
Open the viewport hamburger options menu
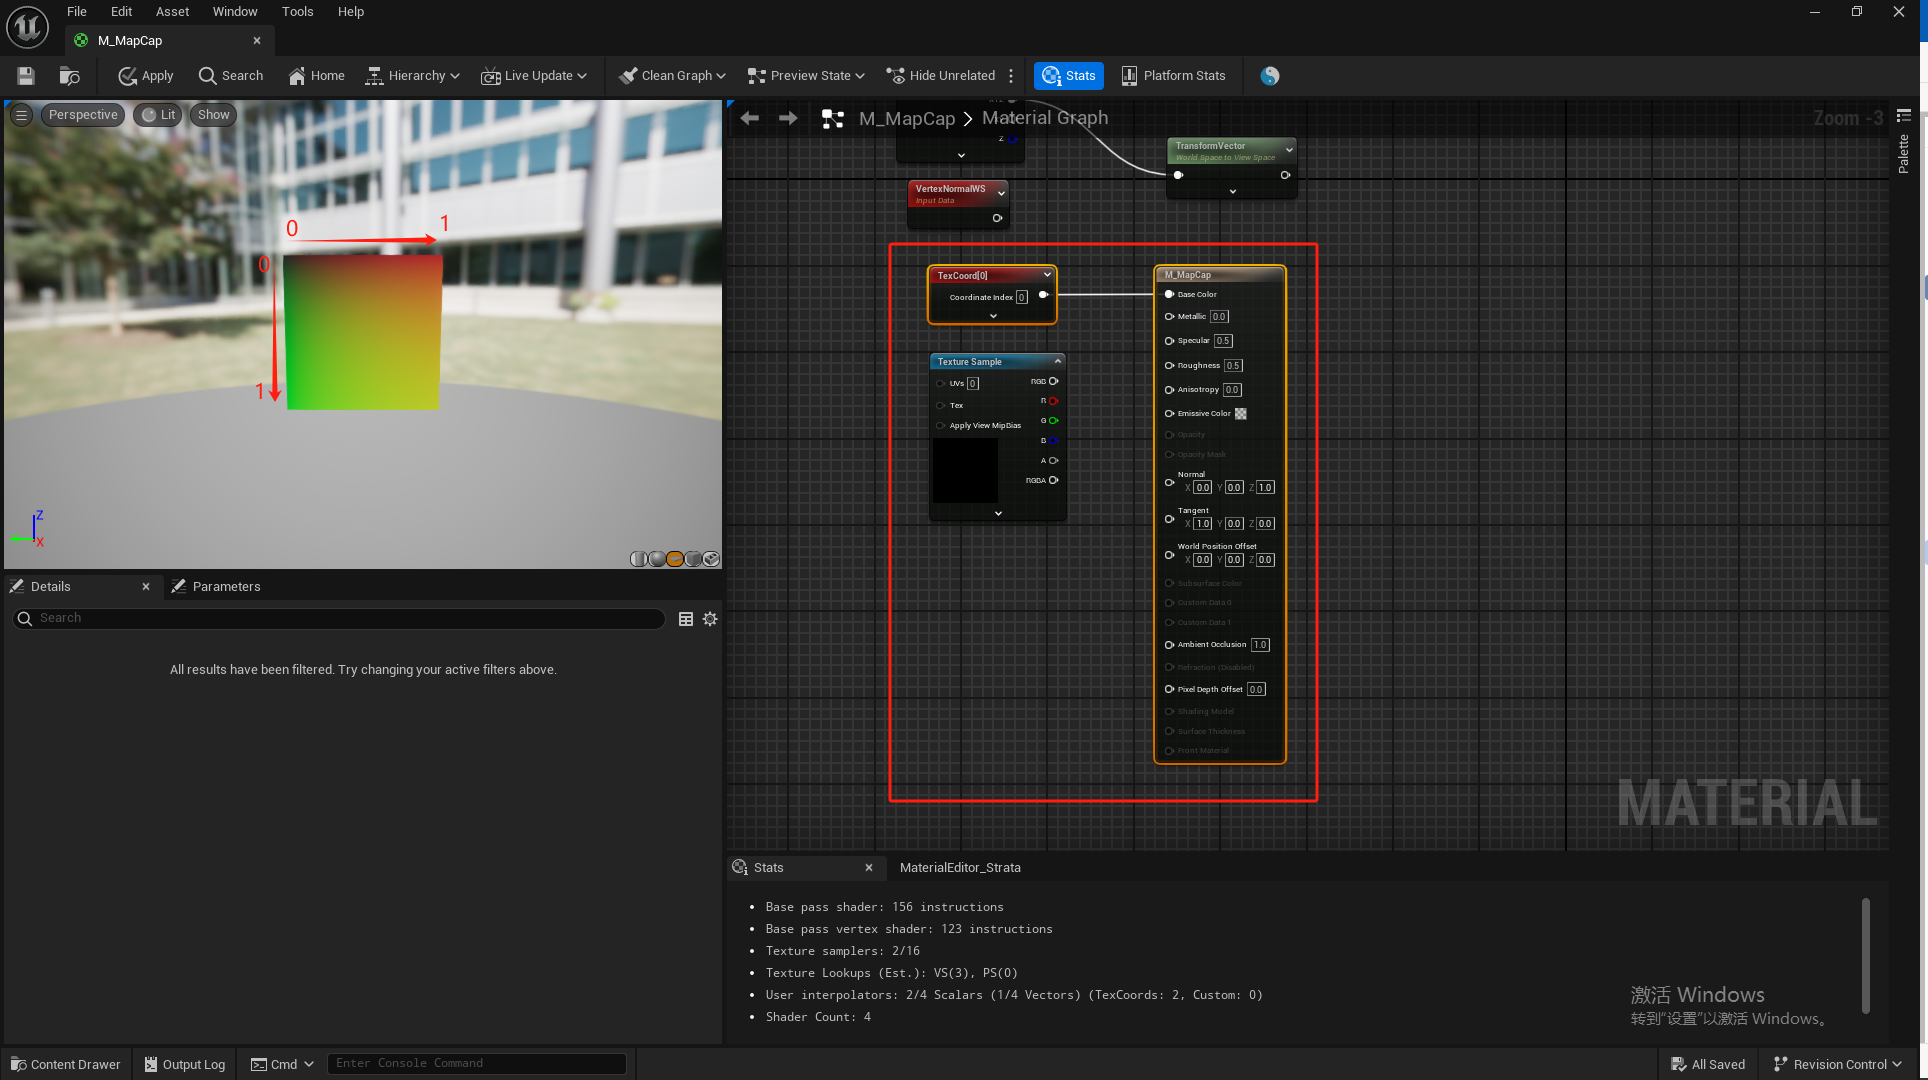pyautogui.click(x=21, y=115)
